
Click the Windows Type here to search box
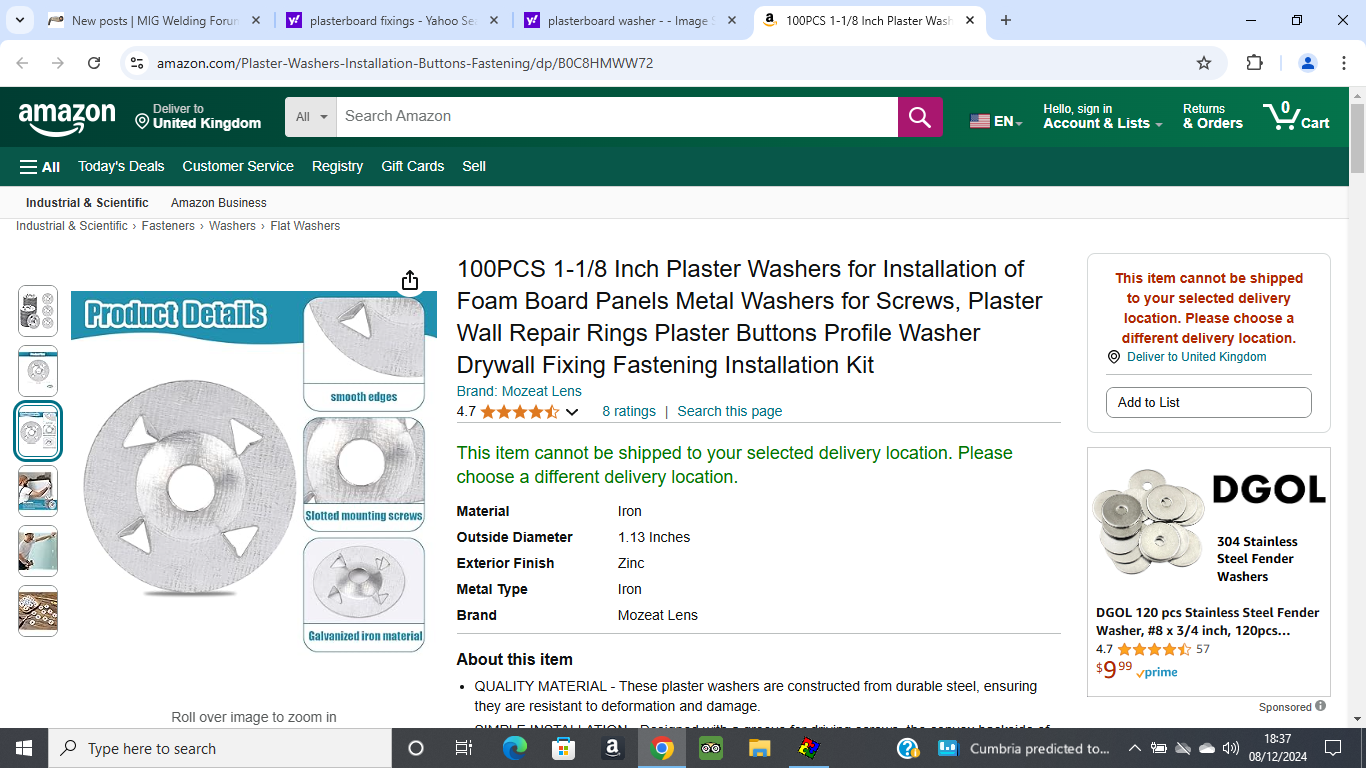click(220, 748)
